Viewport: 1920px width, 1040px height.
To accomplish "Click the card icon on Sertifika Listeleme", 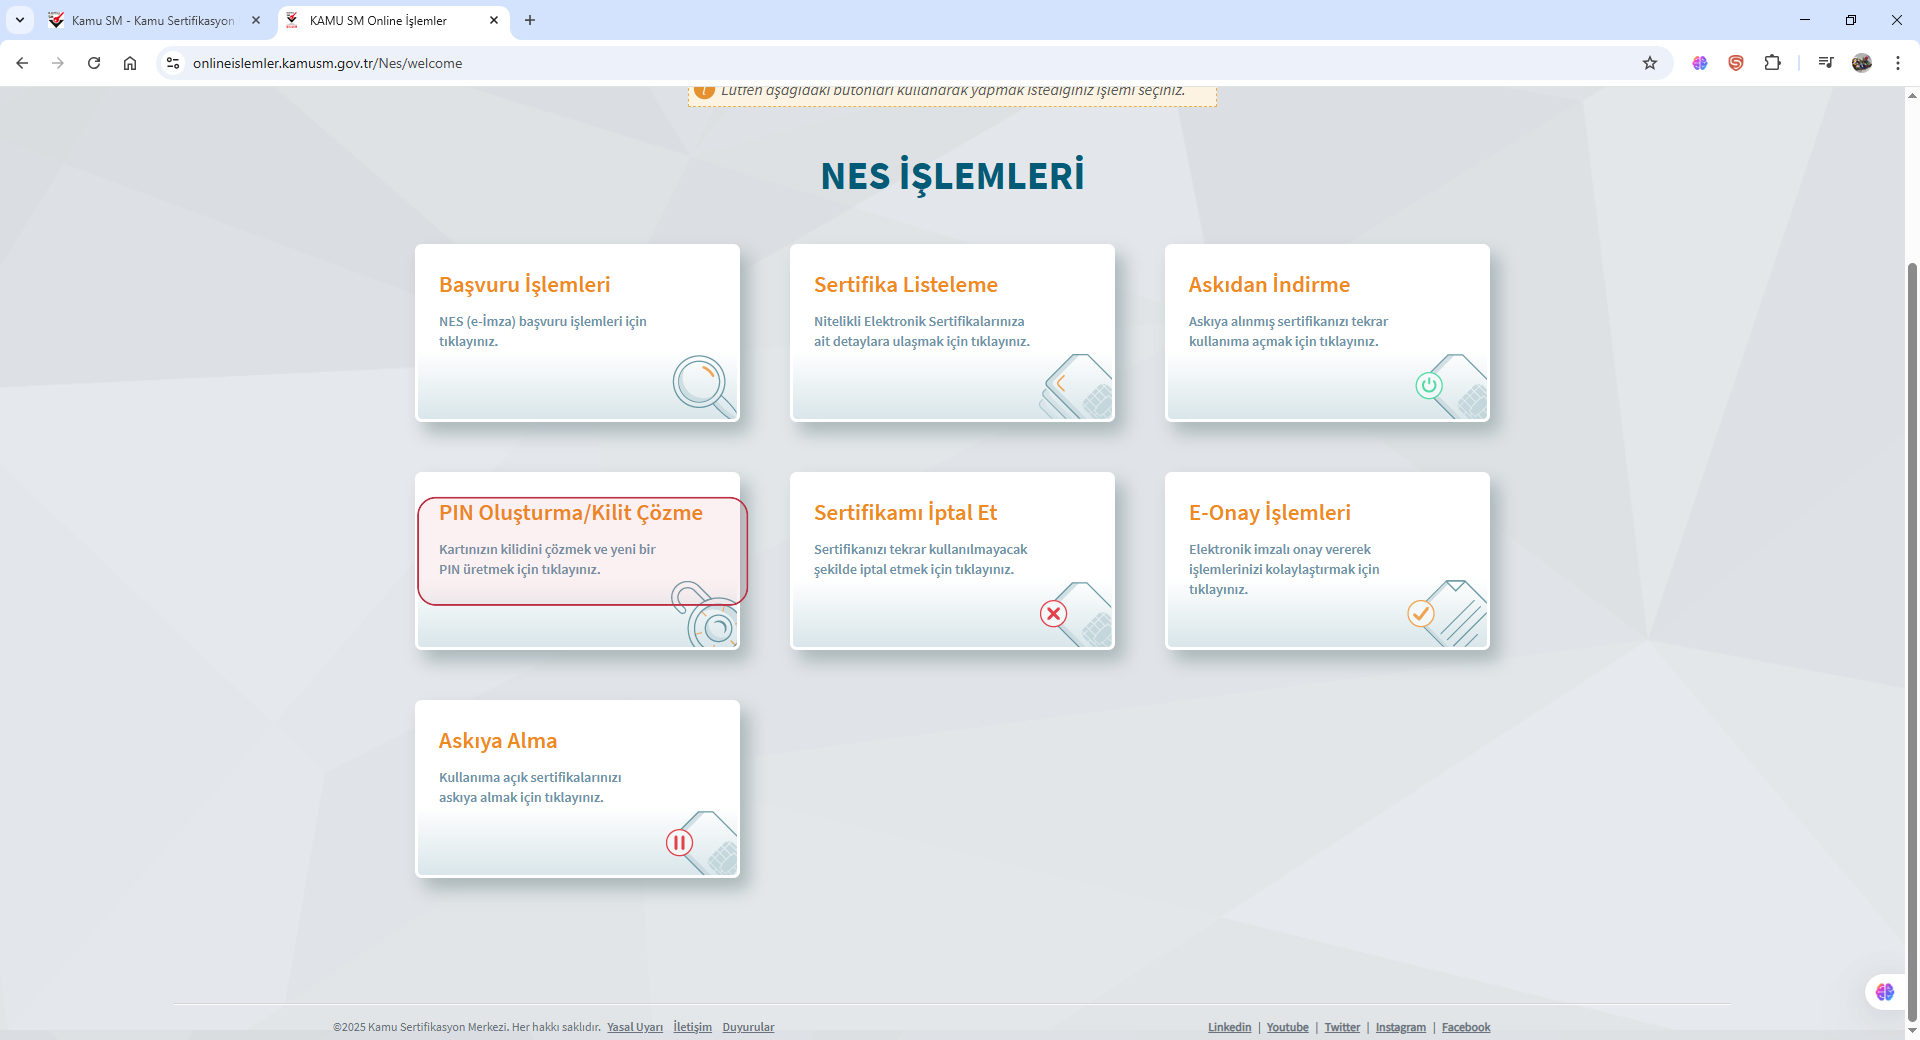I will (1078, 386).
